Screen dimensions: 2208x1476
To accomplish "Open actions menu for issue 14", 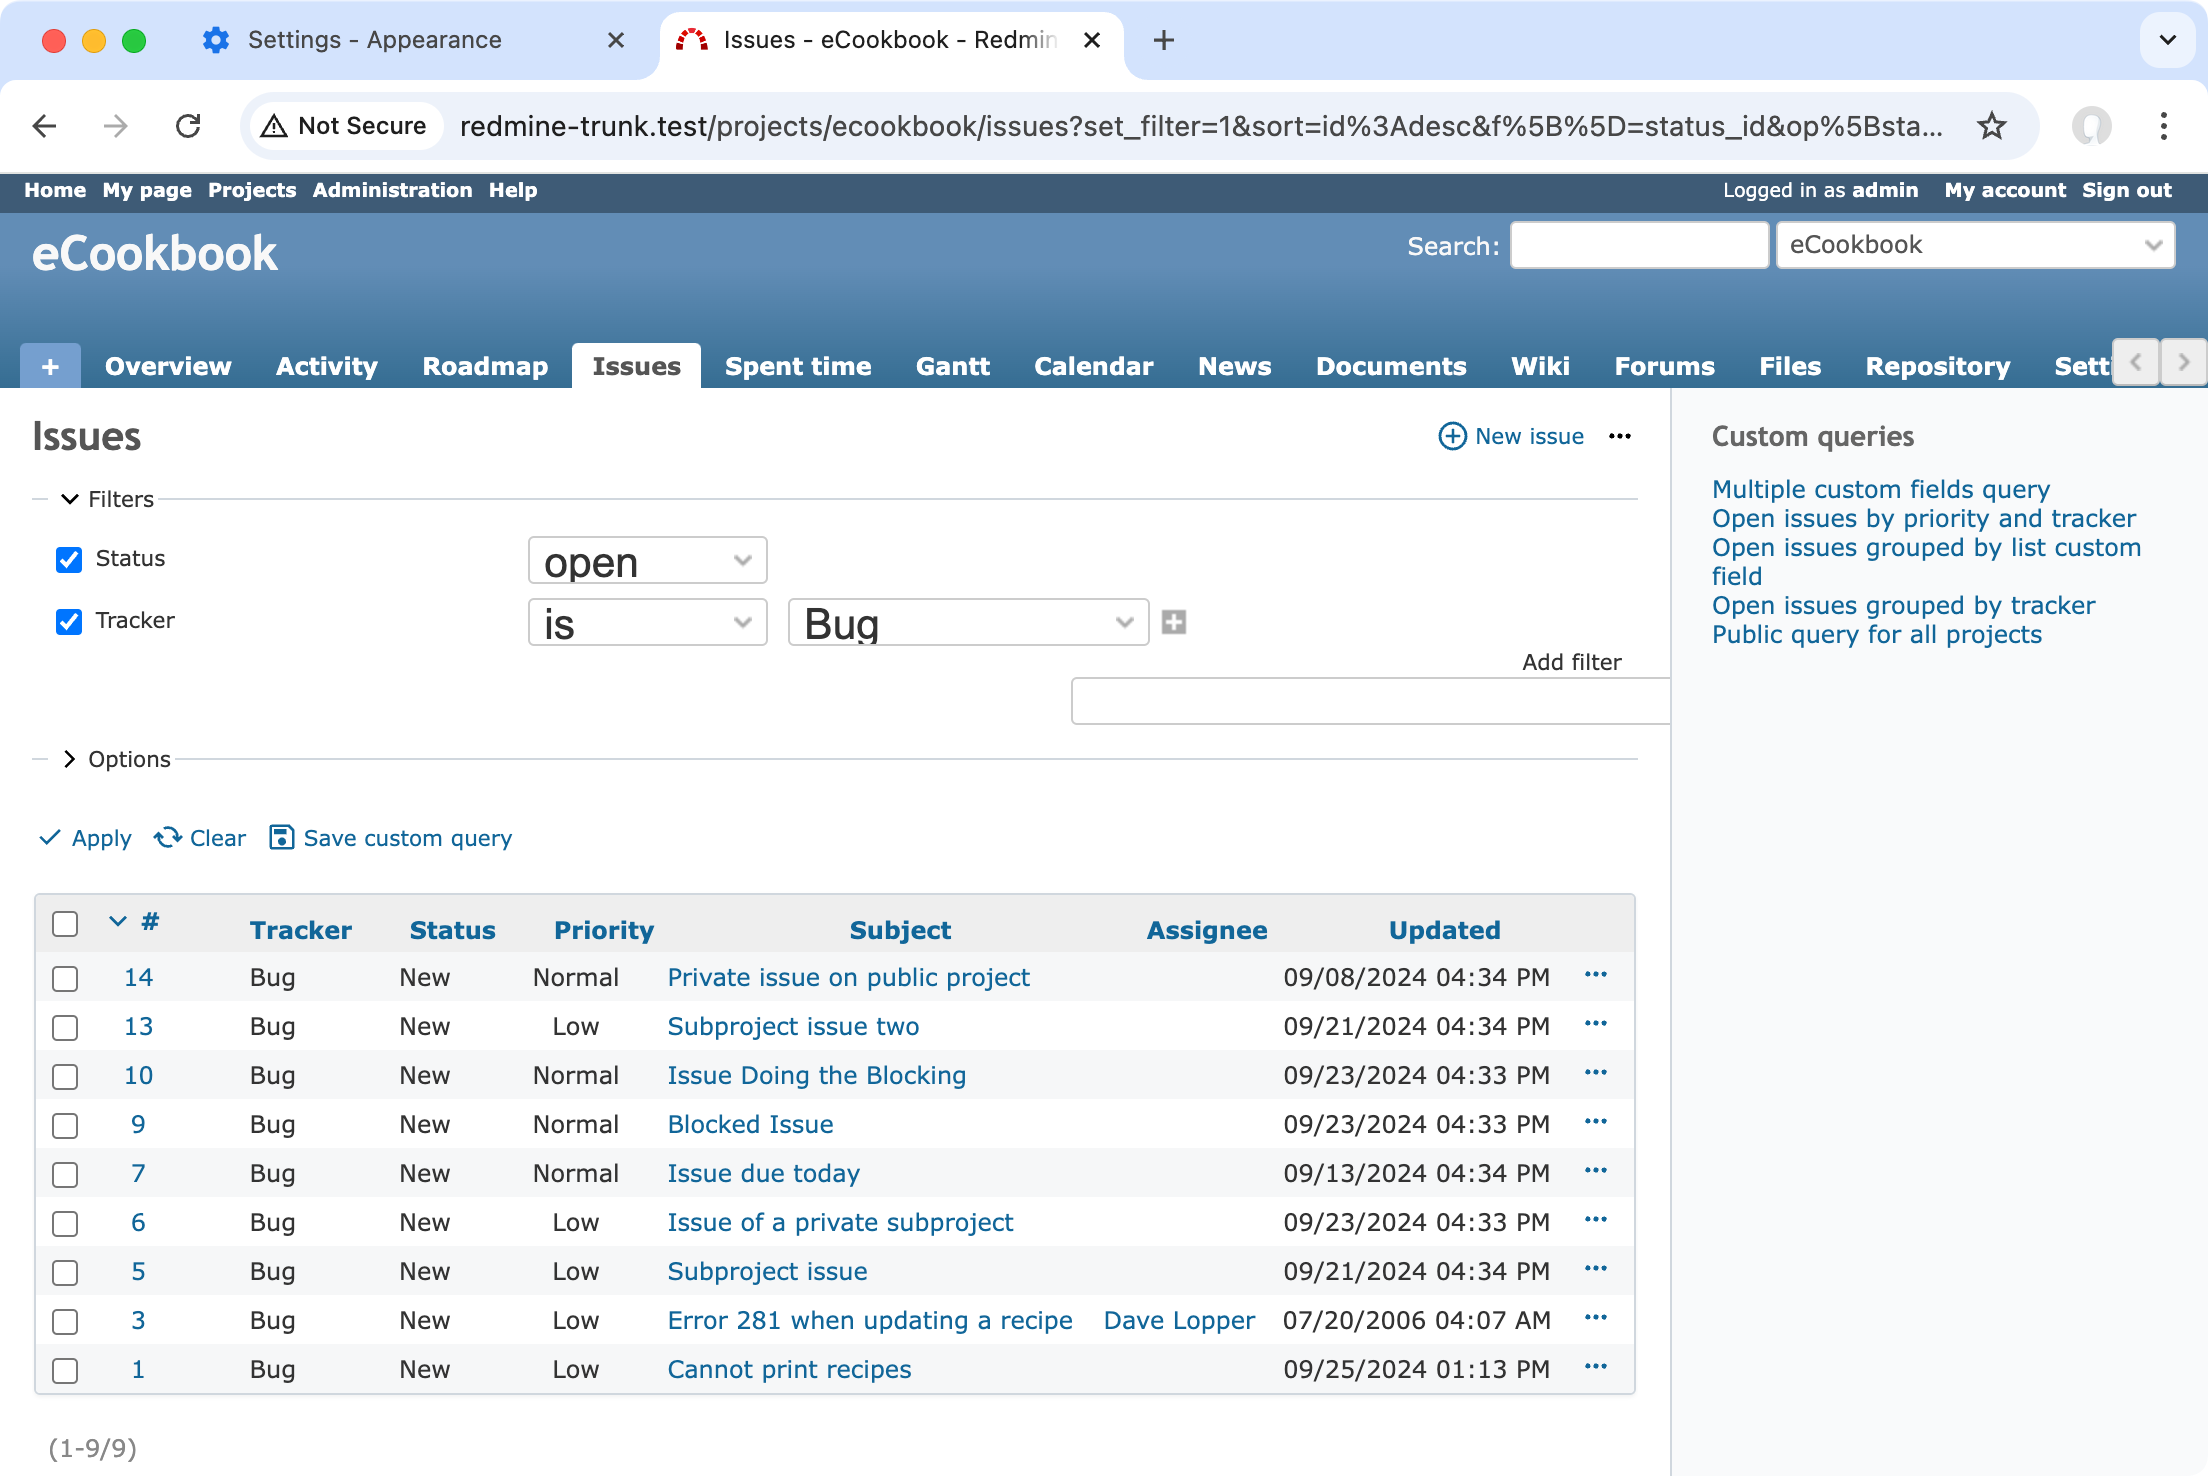I will pyautogui.click(x=1596, y=975).
